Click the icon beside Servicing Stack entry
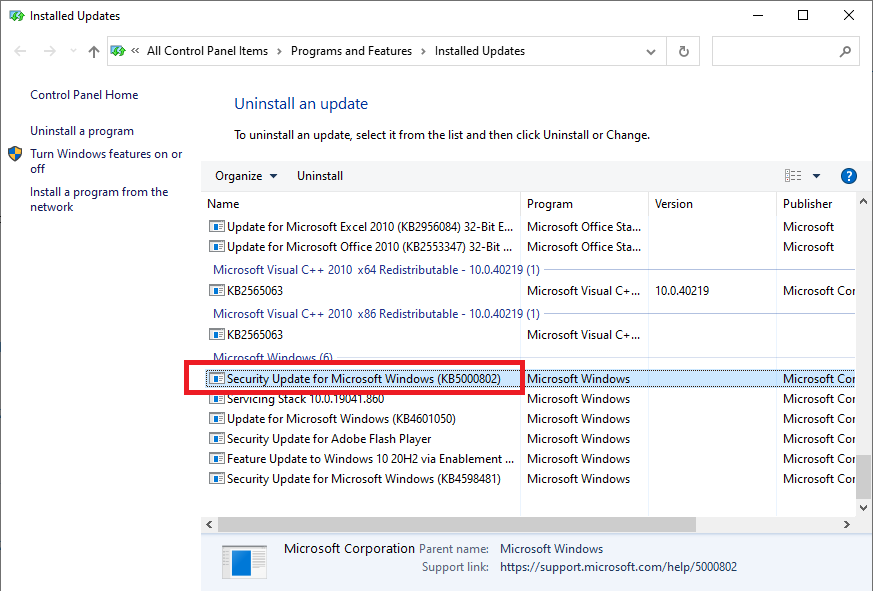873x591 pixels. tap(216, 399)
